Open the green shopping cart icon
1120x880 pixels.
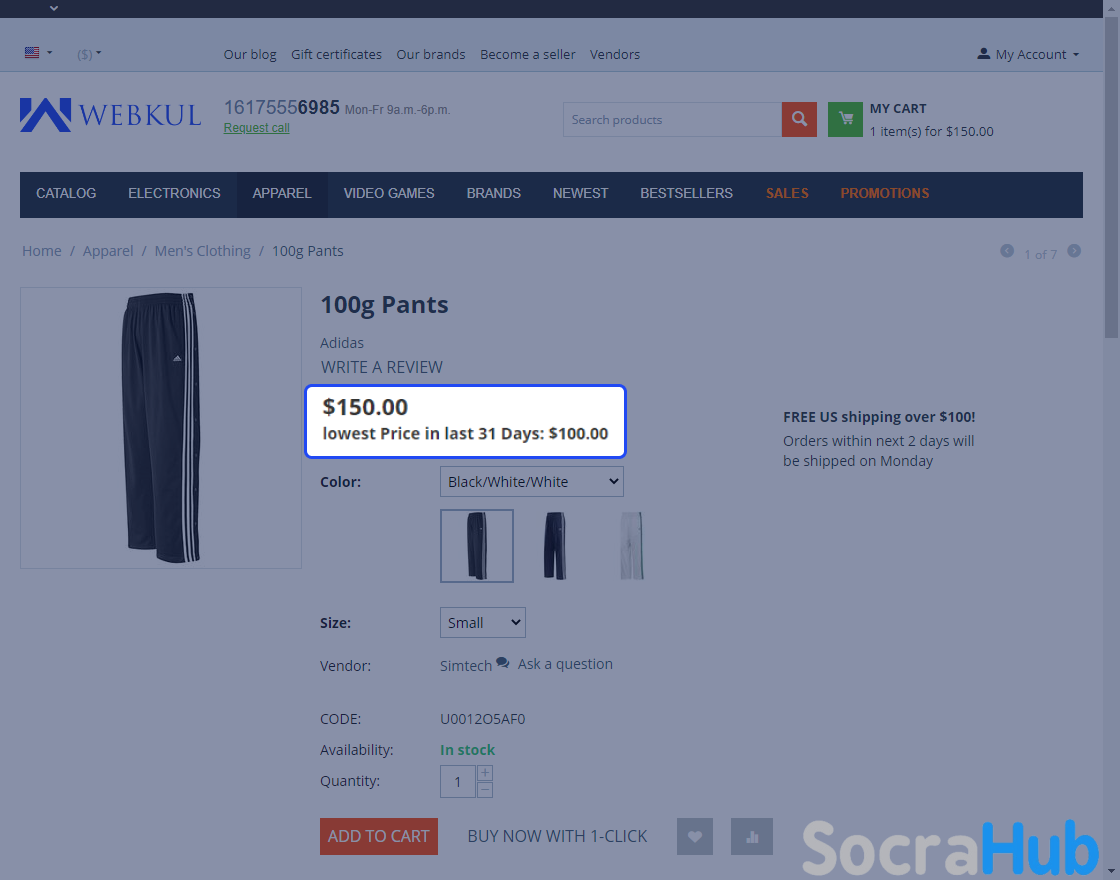pos(845,119)
